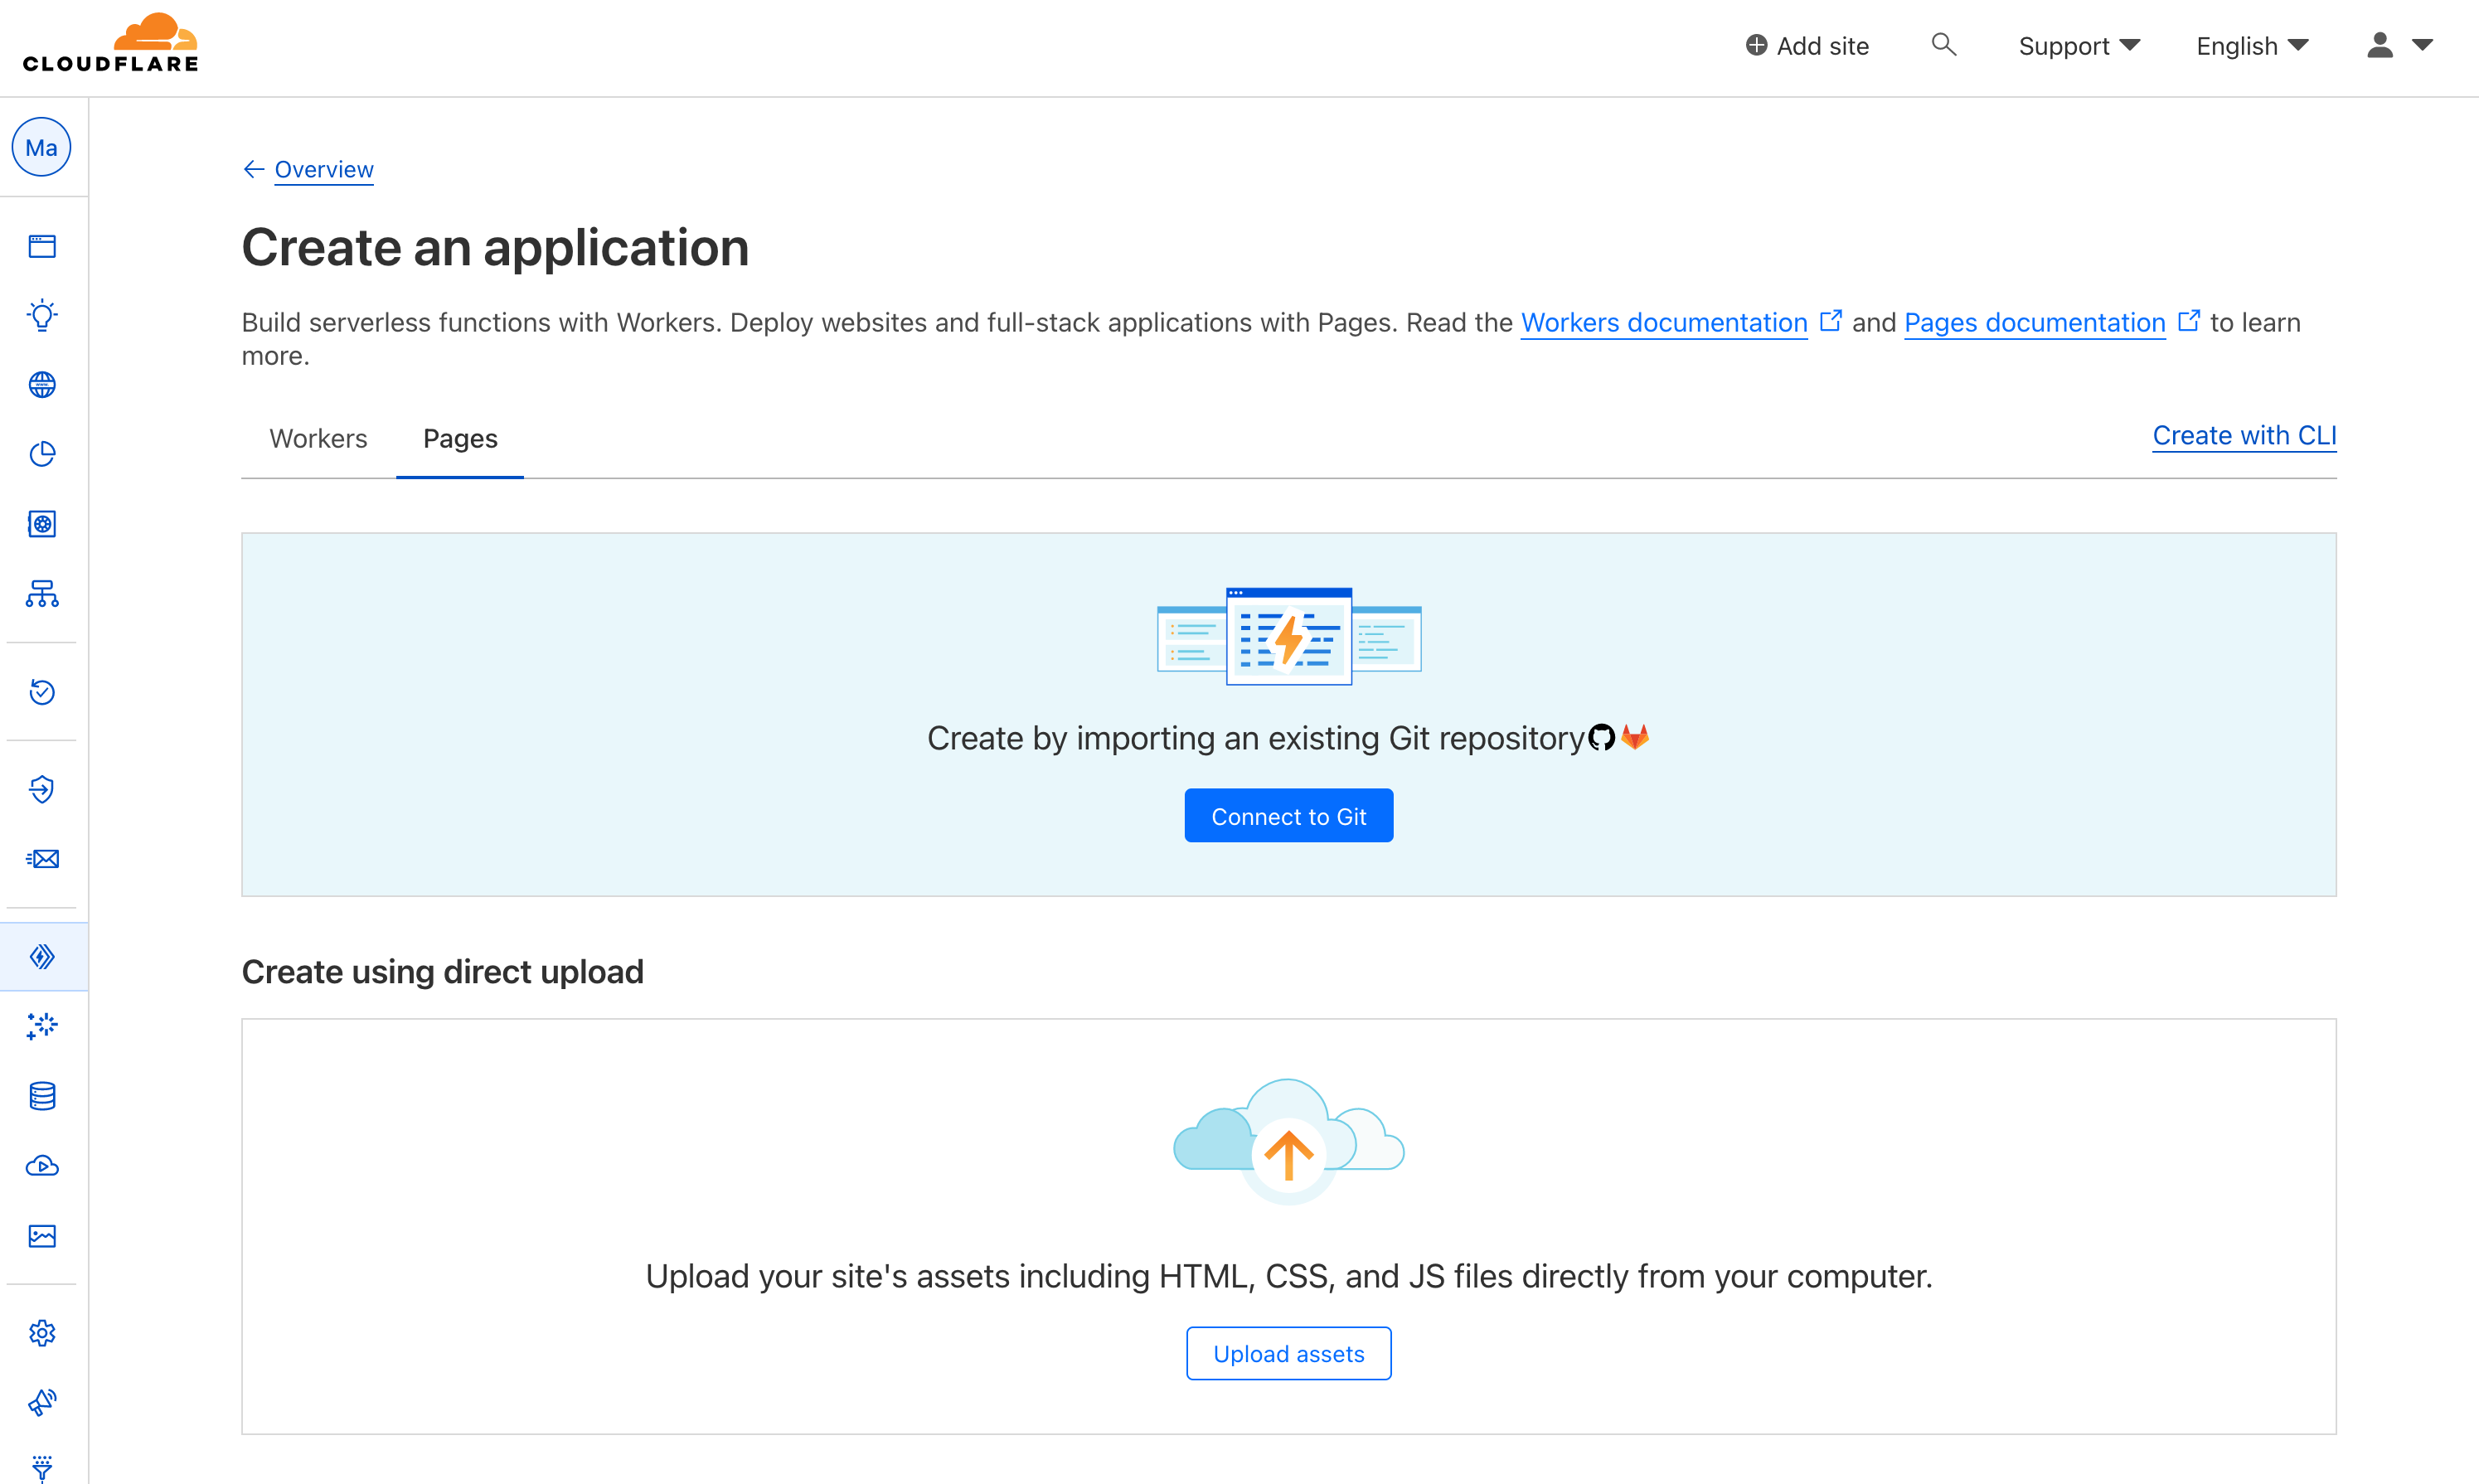Open the Analytics pie chart icon
The width and height of the screenshot is (2479, 1484).
tap(42, 454)
